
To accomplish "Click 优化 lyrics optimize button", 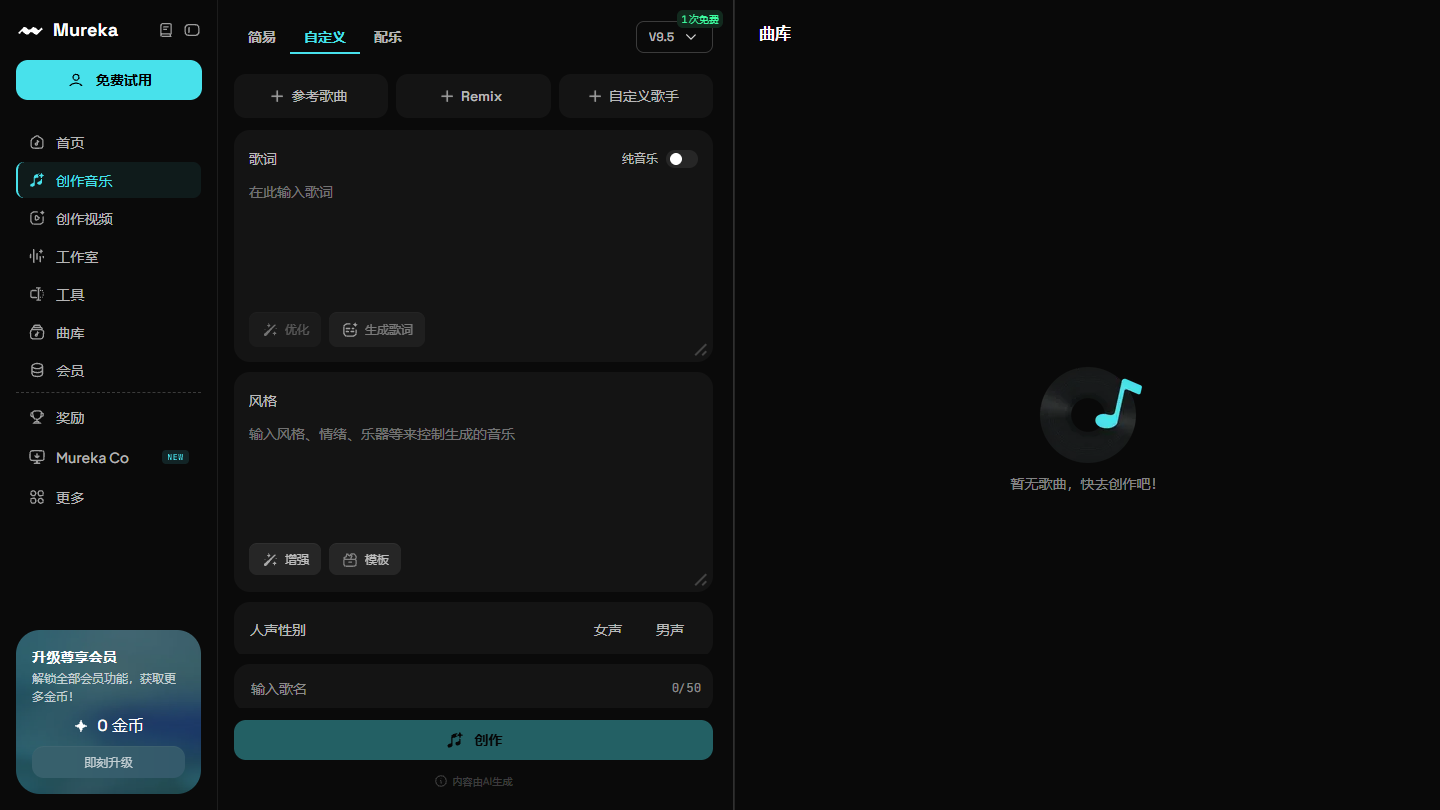I will tap(285, 330).
